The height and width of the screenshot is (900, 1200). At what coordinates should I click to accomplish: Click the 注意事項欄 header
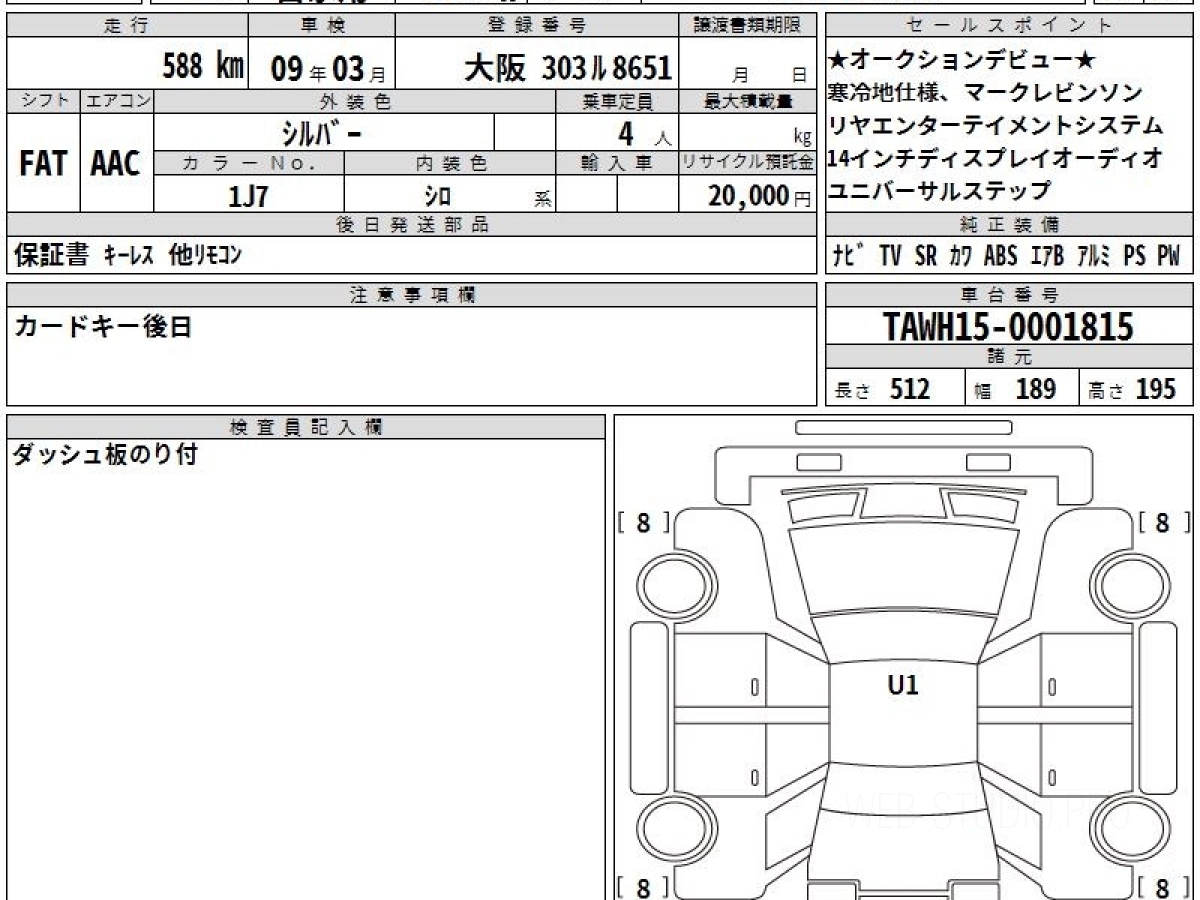pos(412,294)
